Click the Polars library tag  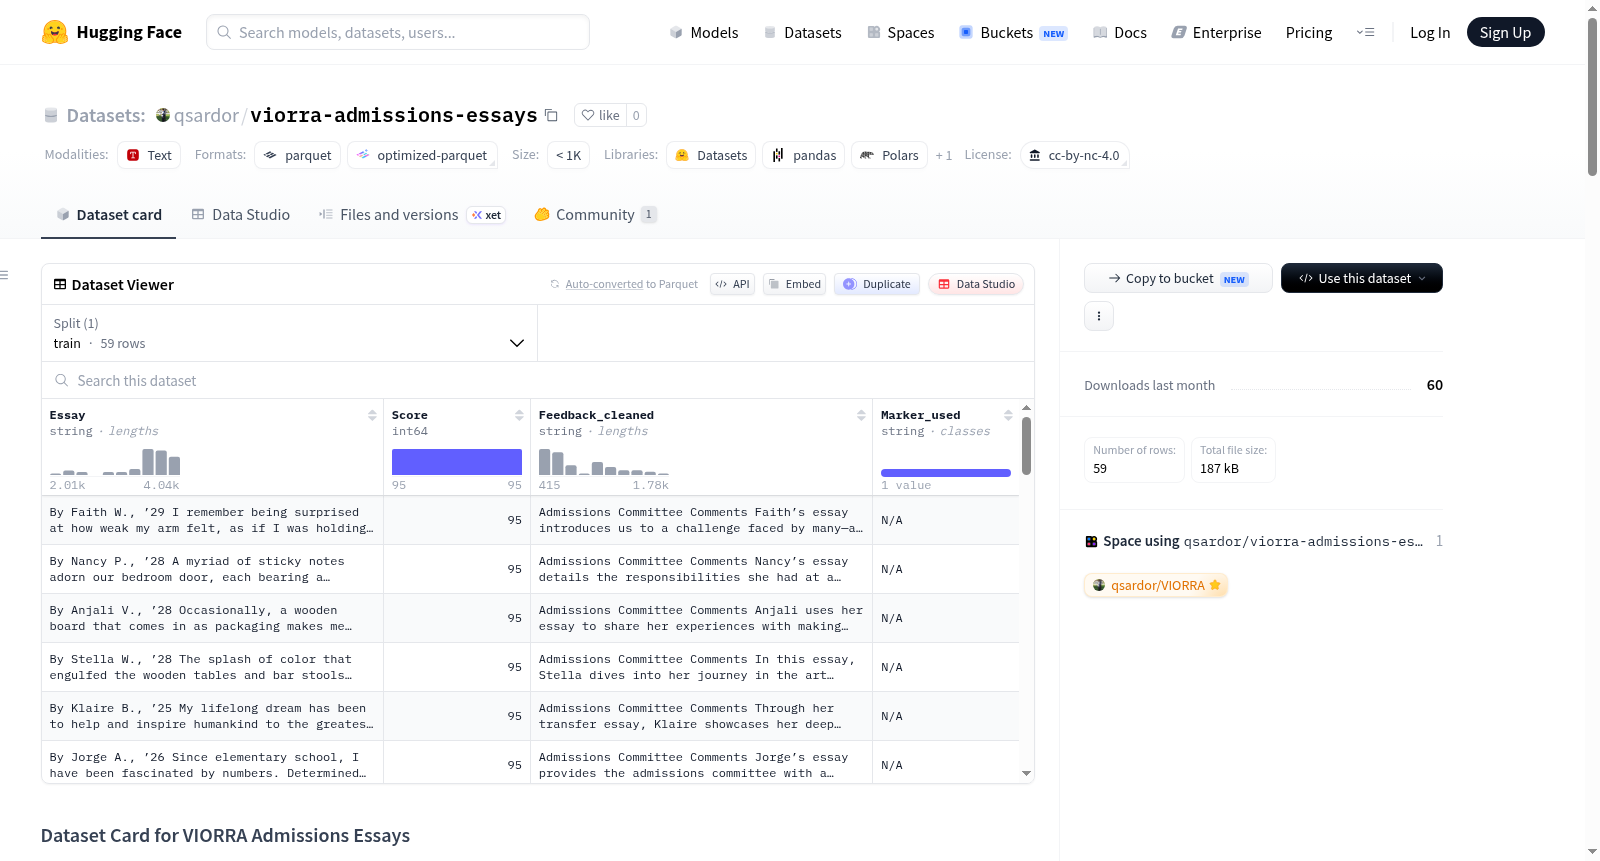pos(890,155)
